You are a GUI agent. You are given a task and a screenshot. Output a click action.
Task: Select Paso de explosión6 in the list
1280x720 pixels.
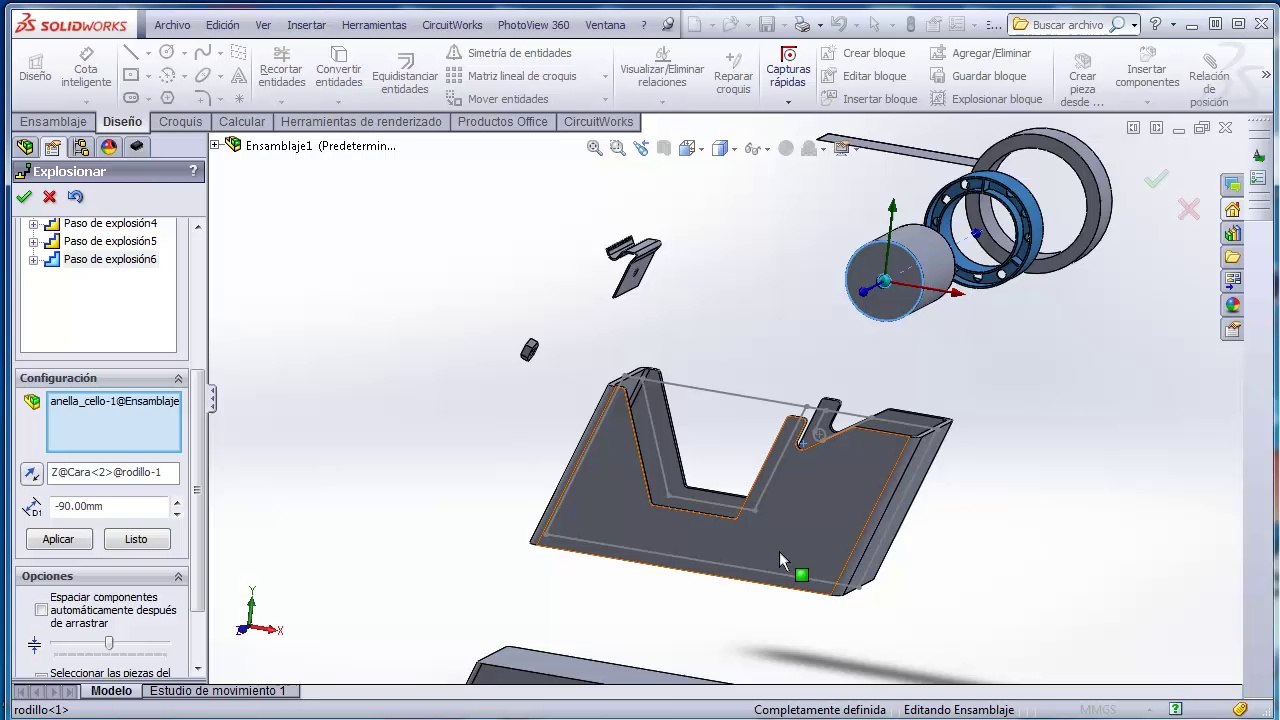[110, 260]
